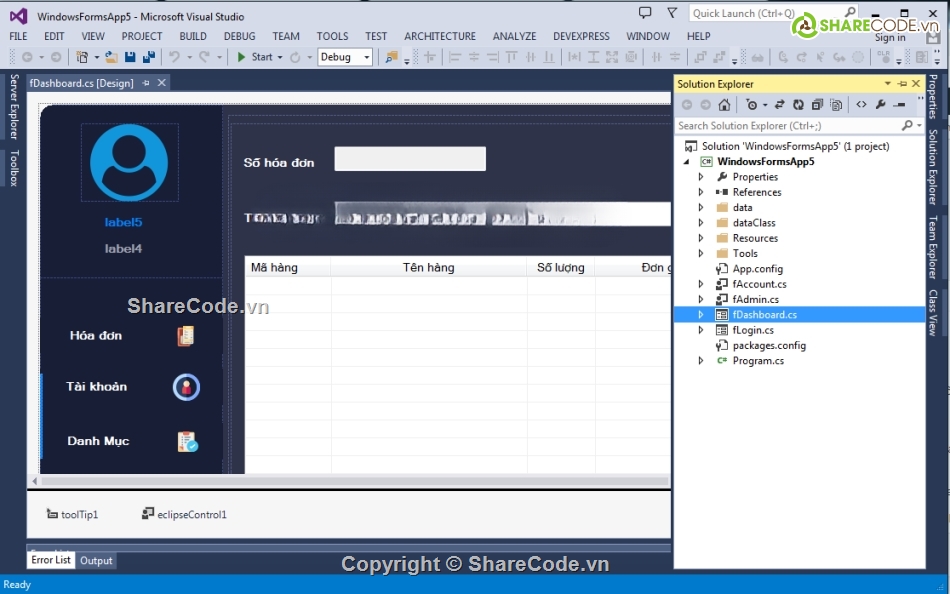Image resolution: width=950 pixels, height=594 pixels.
Task: Click the Redo arrow icon
Action: 204,57
